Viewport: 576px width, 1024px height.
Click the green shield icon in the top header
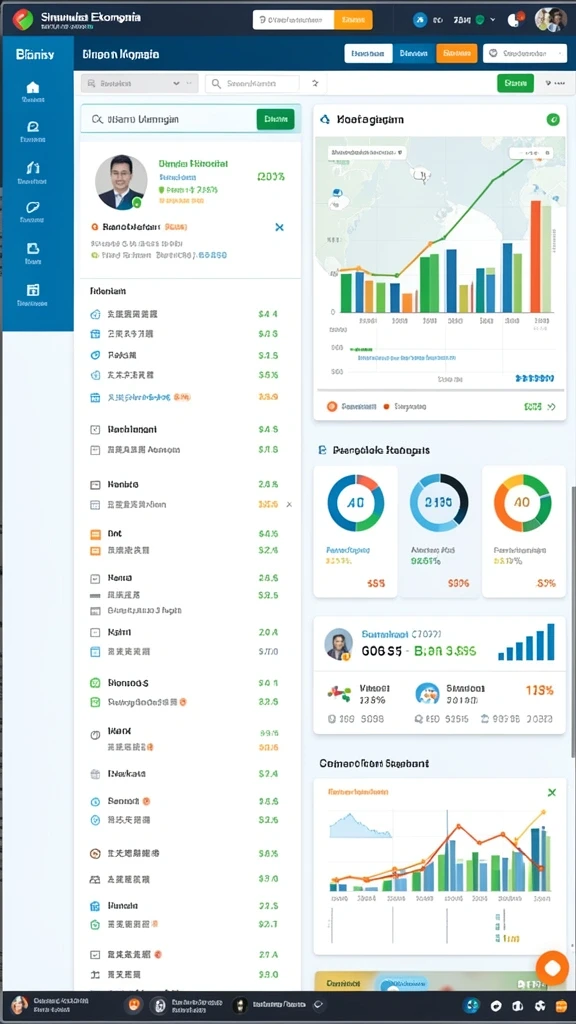click(x=479, y=20)
